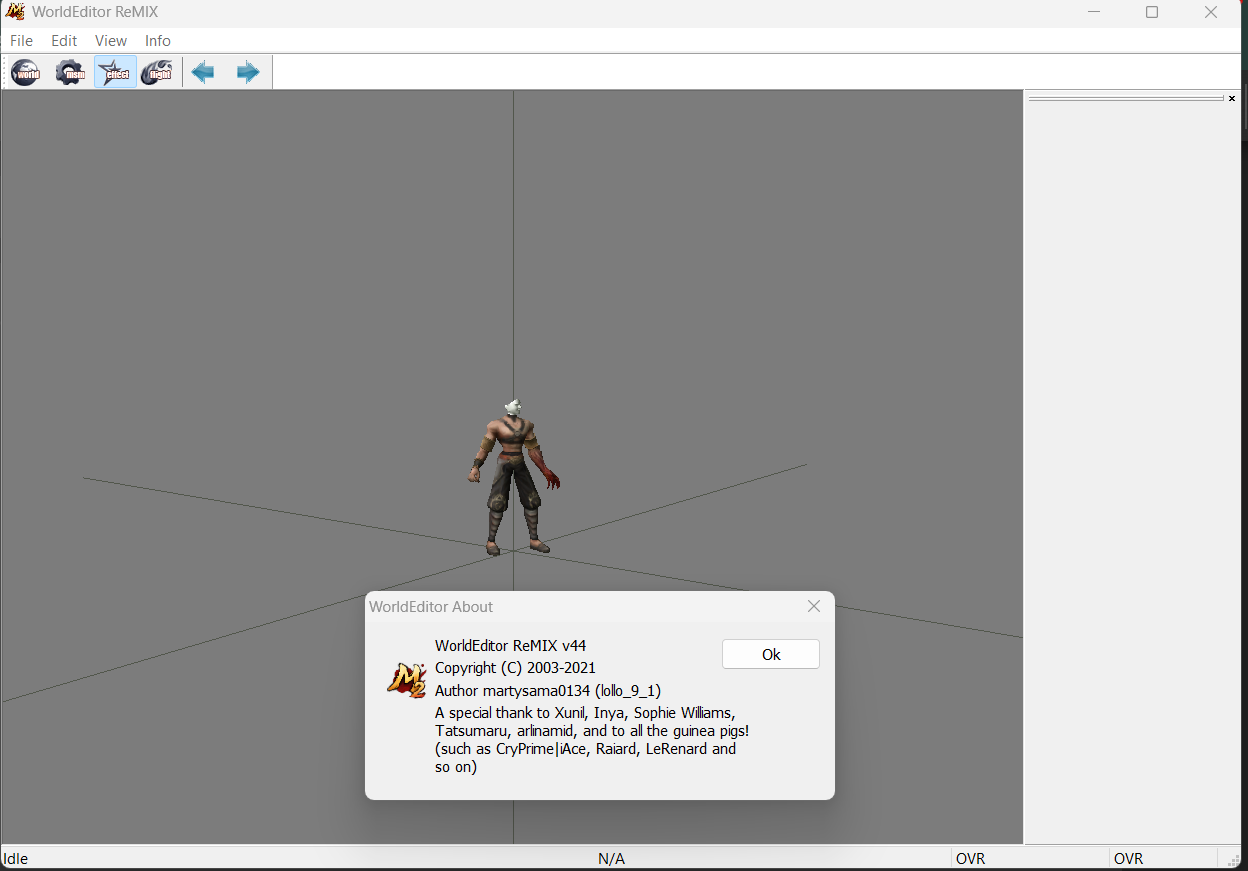Open the Info menu

[x=157, y=40]
